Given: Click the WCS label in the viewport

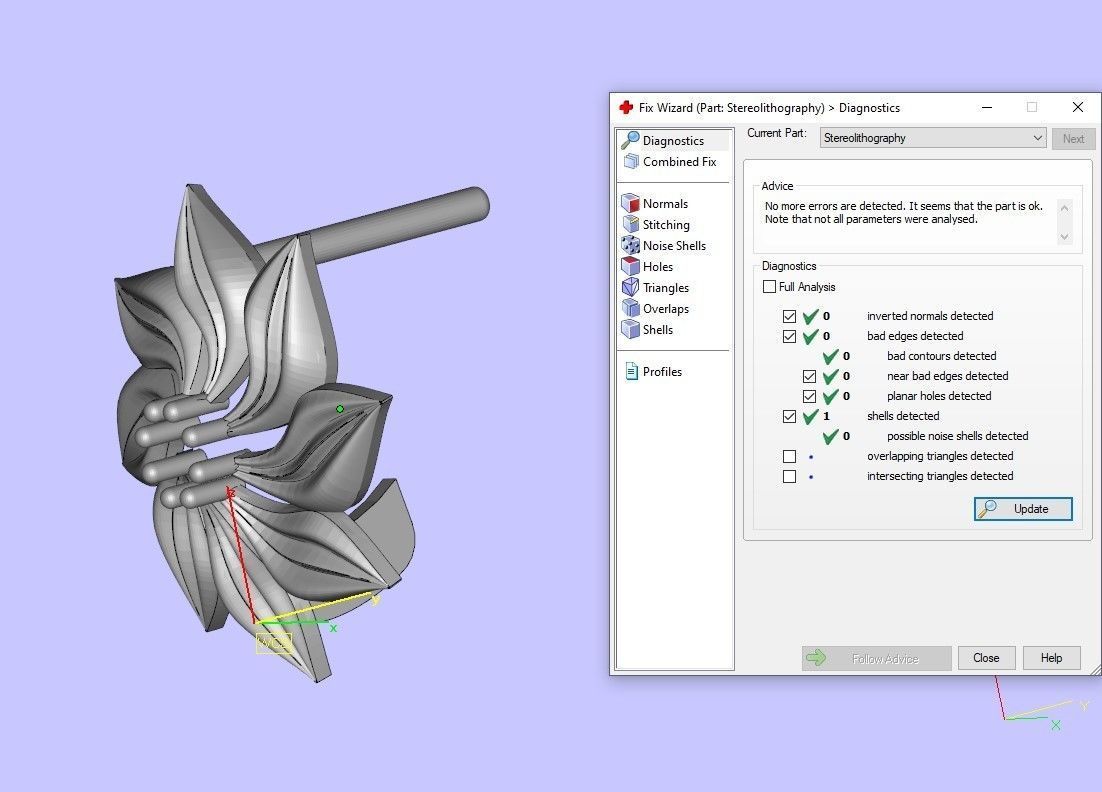Looking at the screenshot, I should click(x=273, y=643).
